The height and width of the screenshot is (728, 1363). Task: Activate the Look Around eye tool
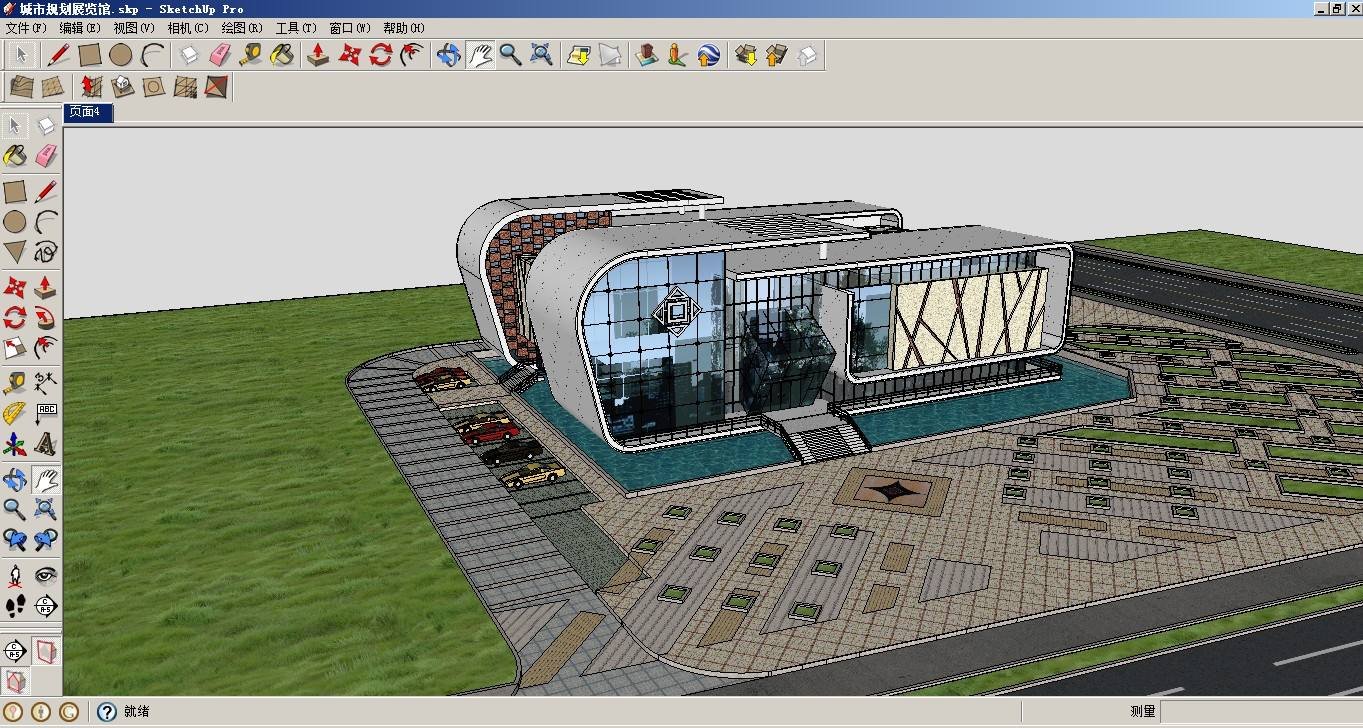[46, 575]
